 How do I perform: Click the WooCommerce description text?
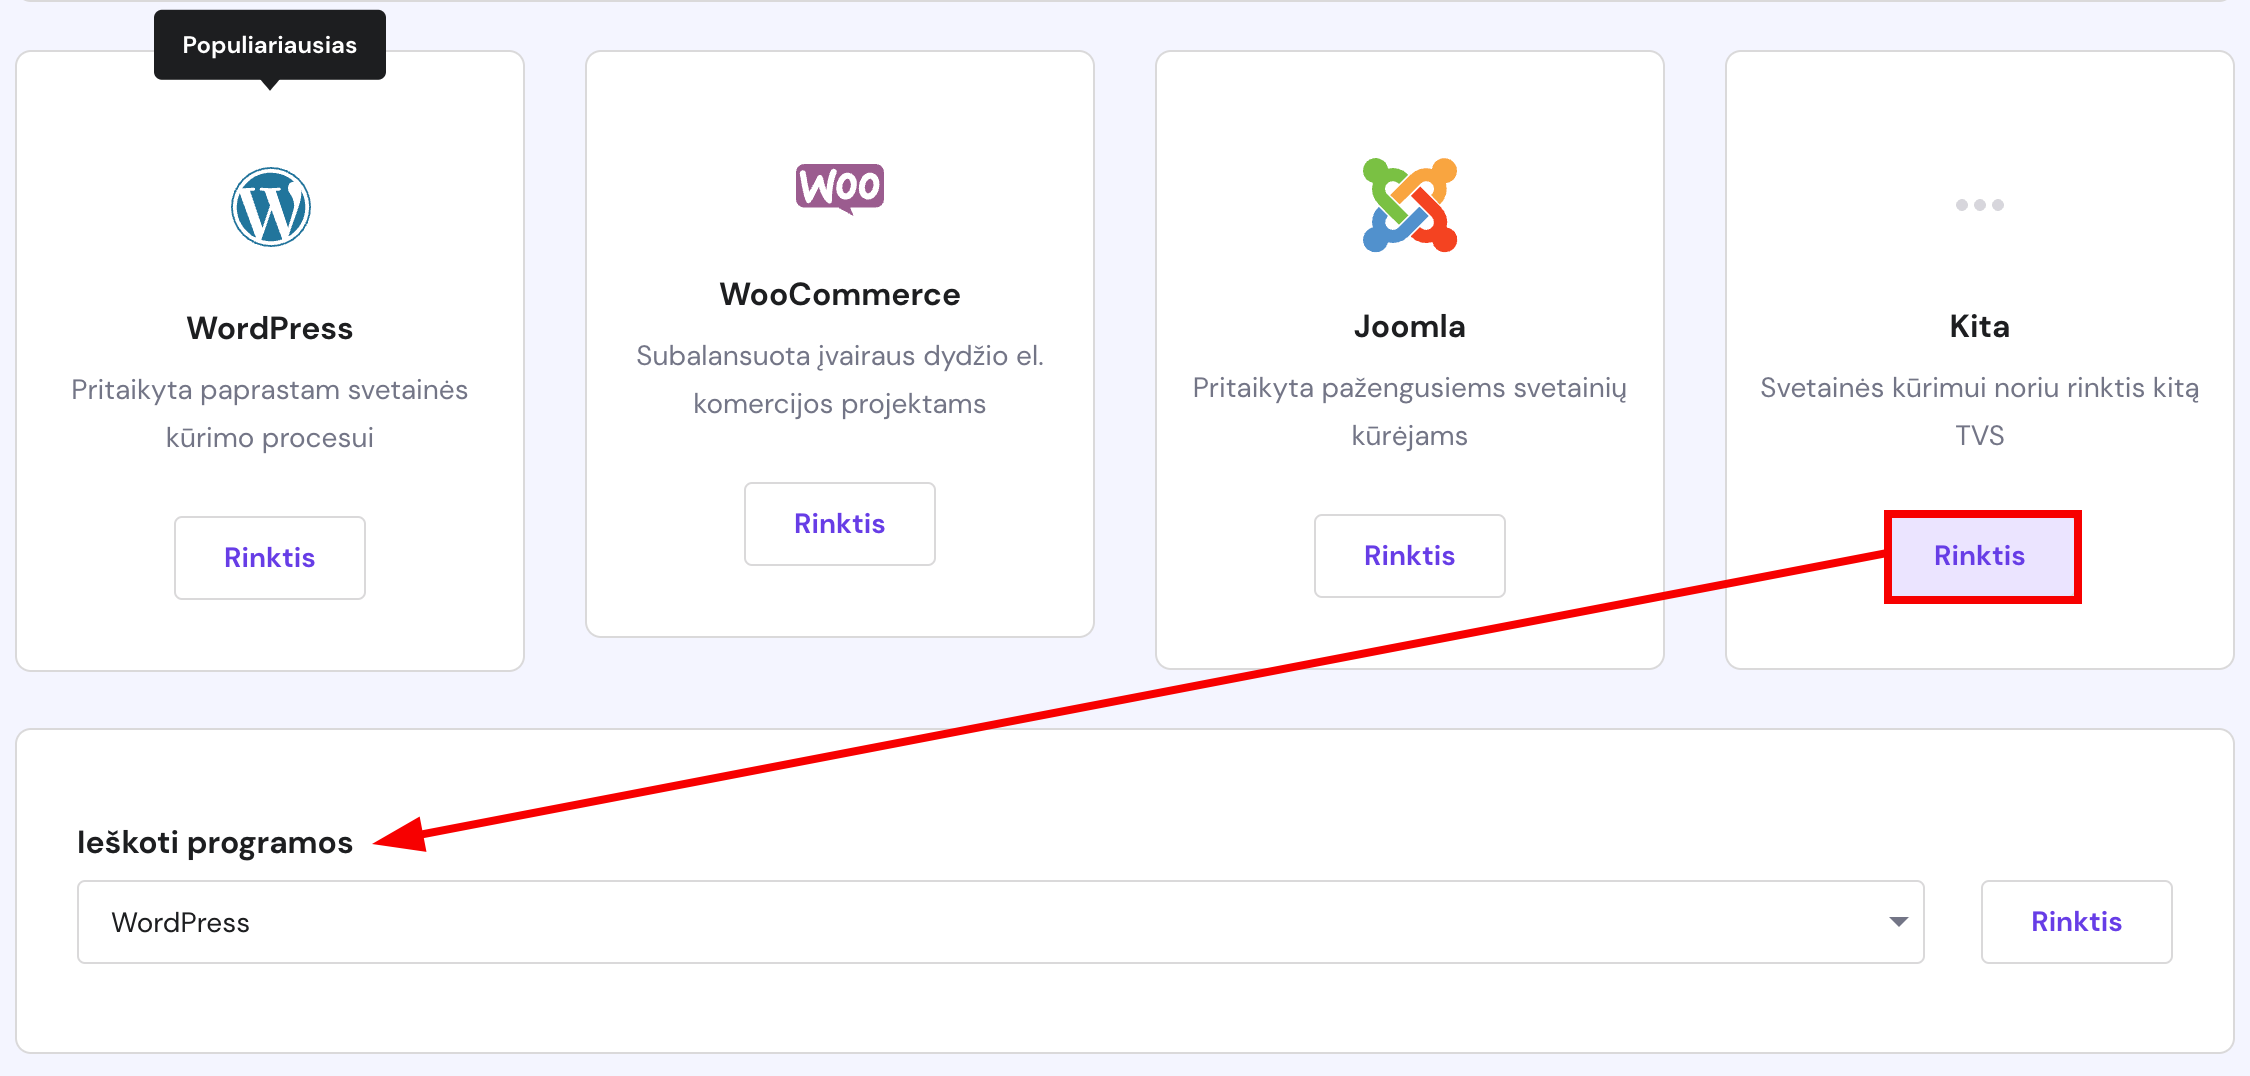point(840,379)
